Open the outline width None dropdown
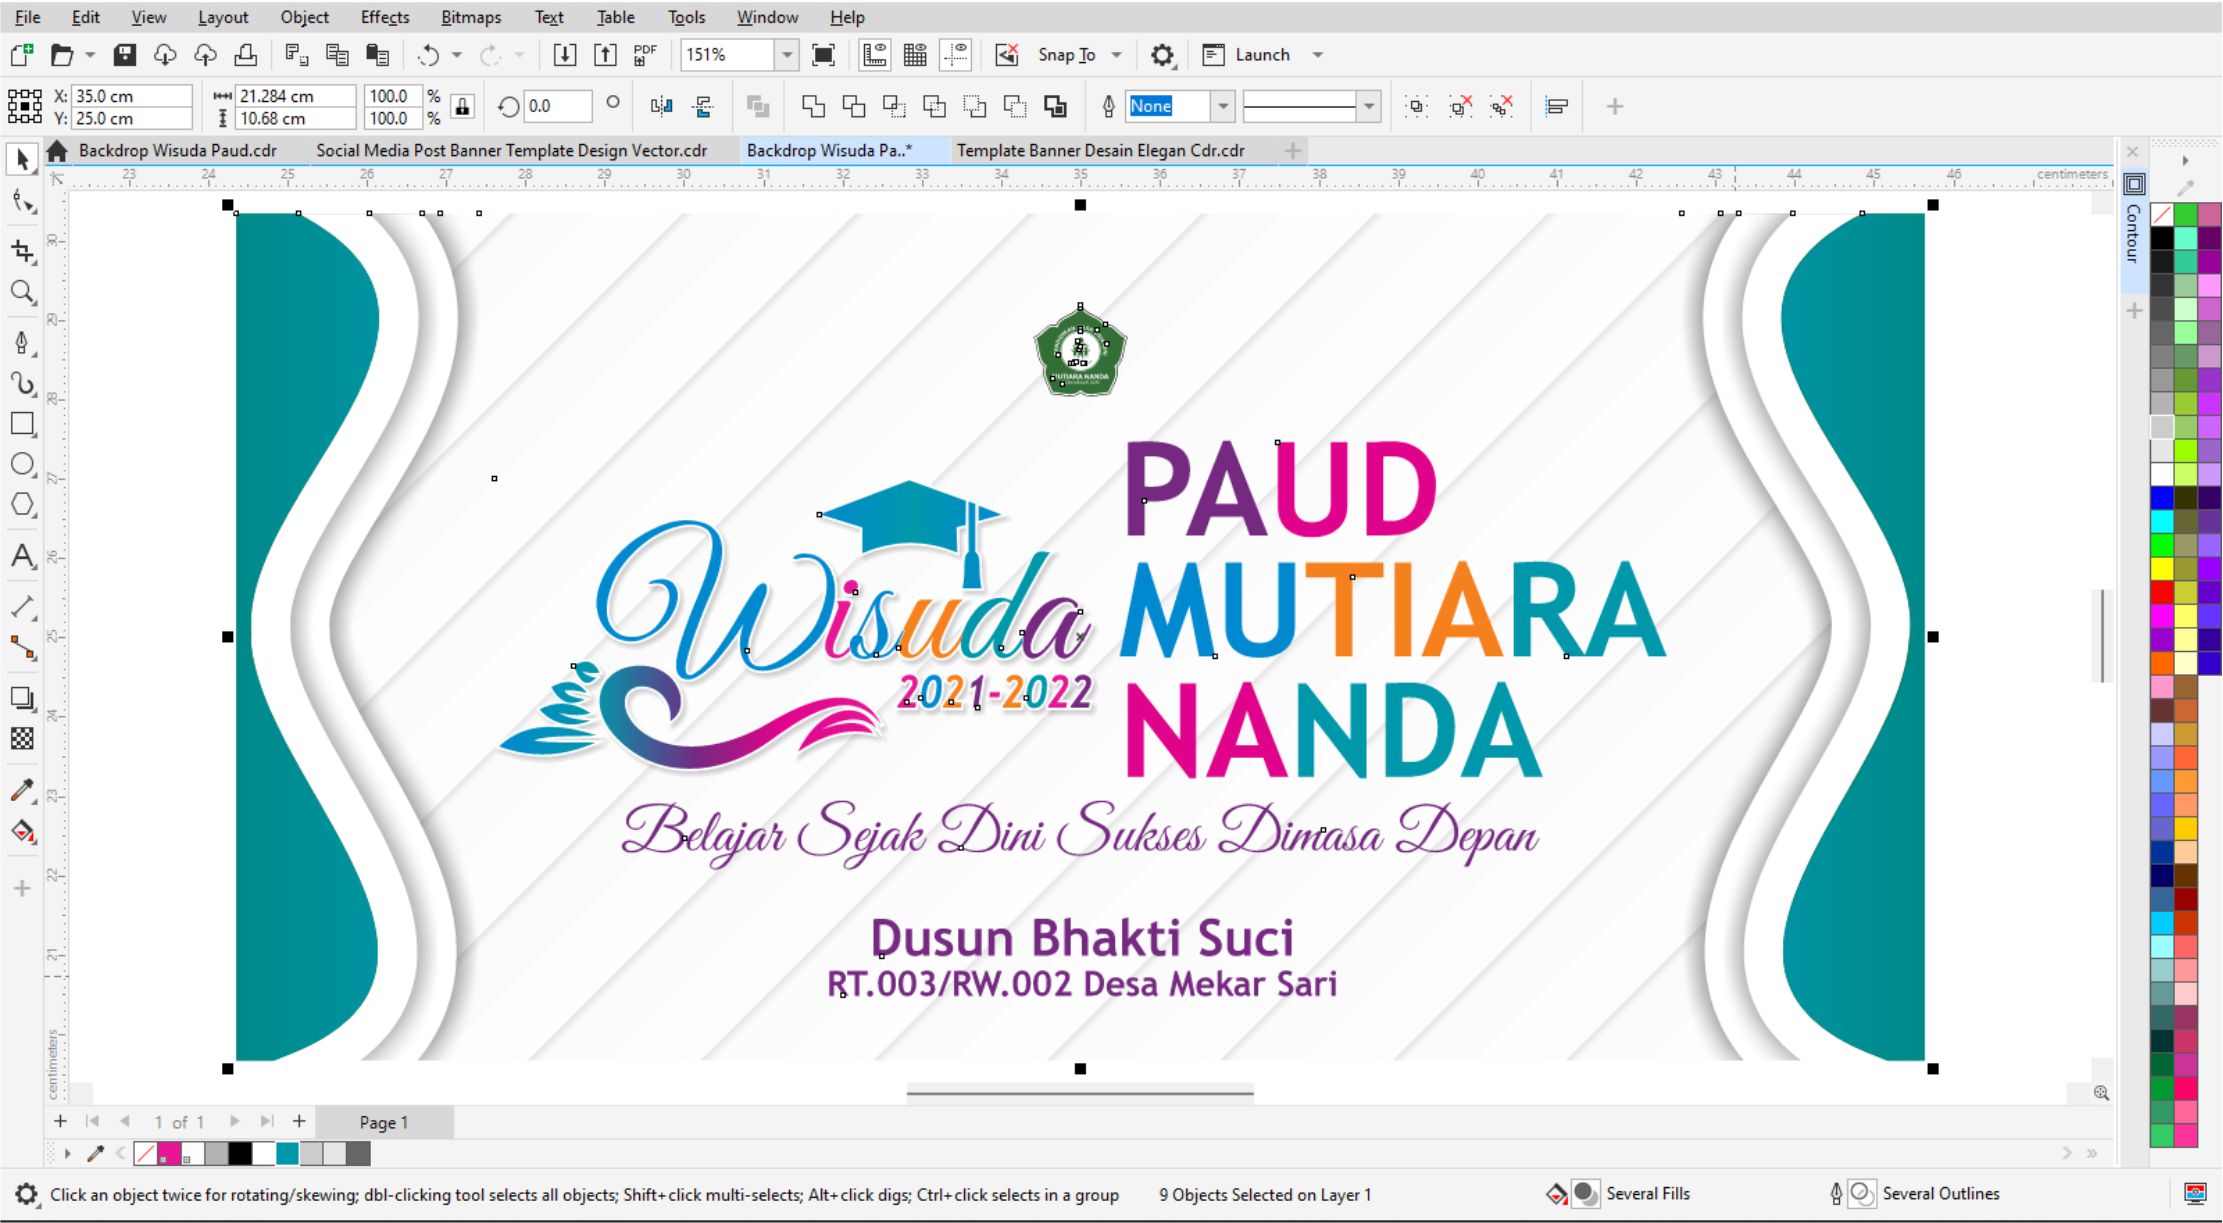The image size is (2223, 1223). tap(1223, 106)
